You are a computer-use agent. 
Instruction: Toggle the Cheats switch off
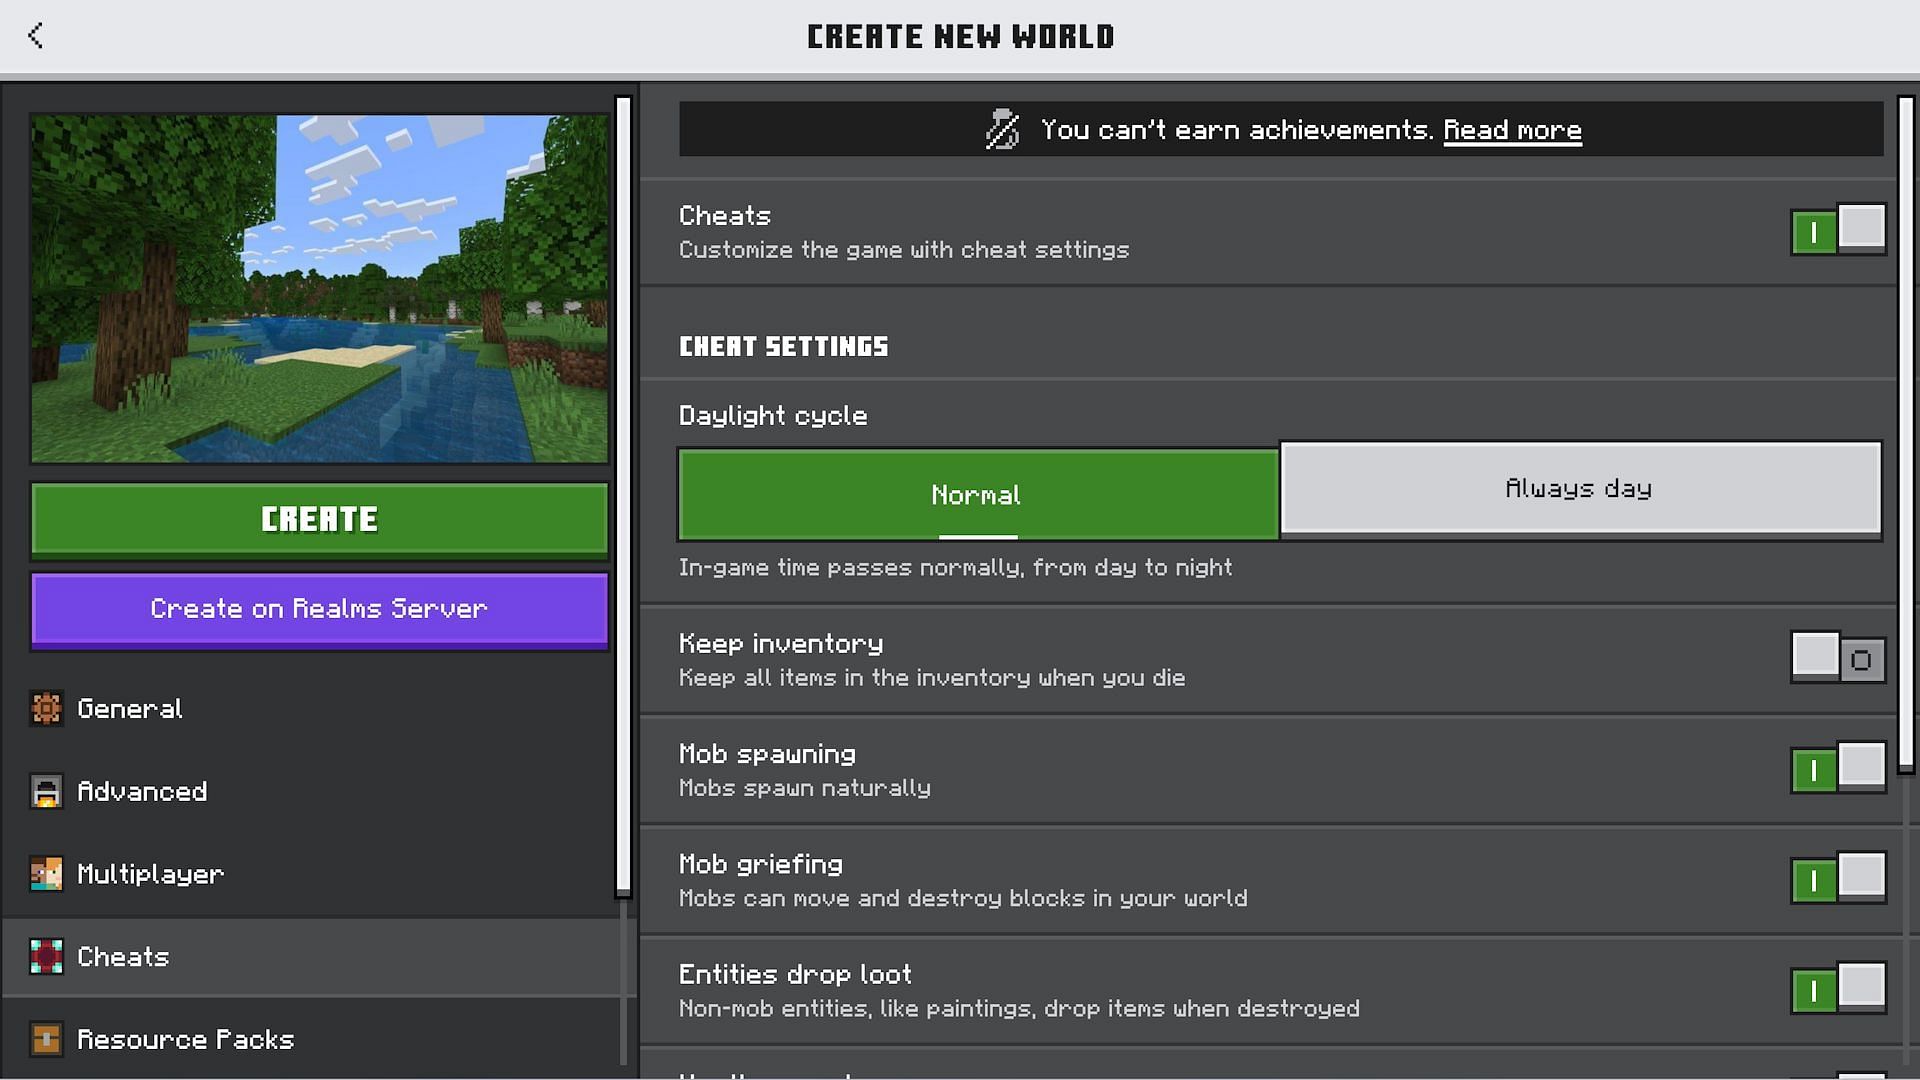tap(1838, 230)
